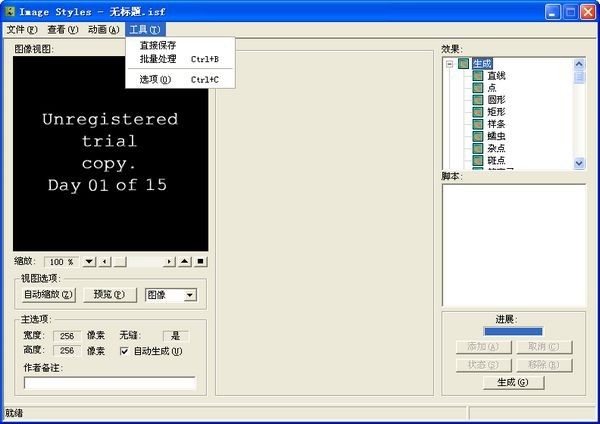600x424 pixels.
Task: Select the 直线 tree item
Action: pyautogui.click(x=496, y=76)
